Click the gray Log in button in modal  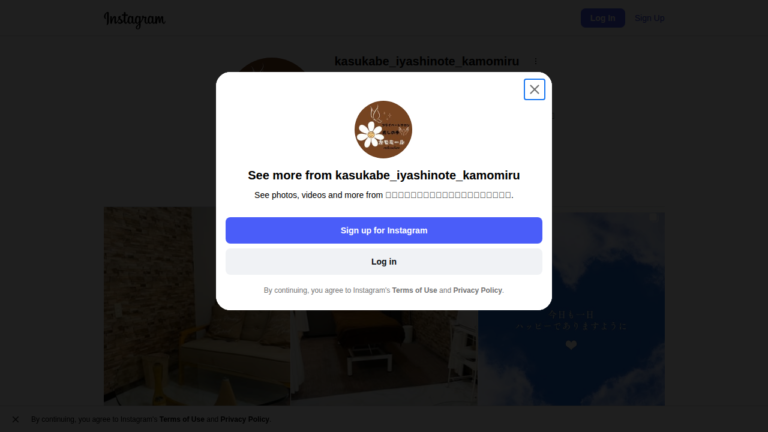pyautogui.click(x=384, y=262)
